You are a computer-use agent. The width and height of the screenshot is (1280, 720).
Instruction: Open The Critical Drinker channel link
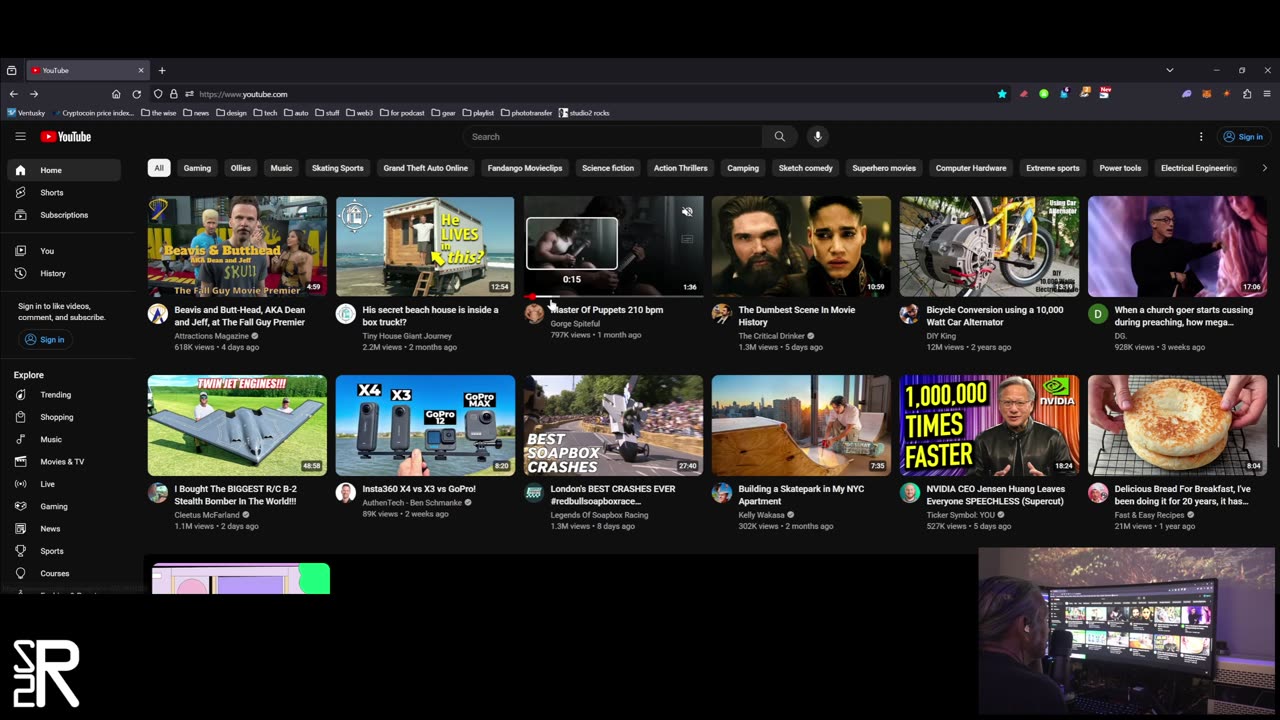pos(771,336)
